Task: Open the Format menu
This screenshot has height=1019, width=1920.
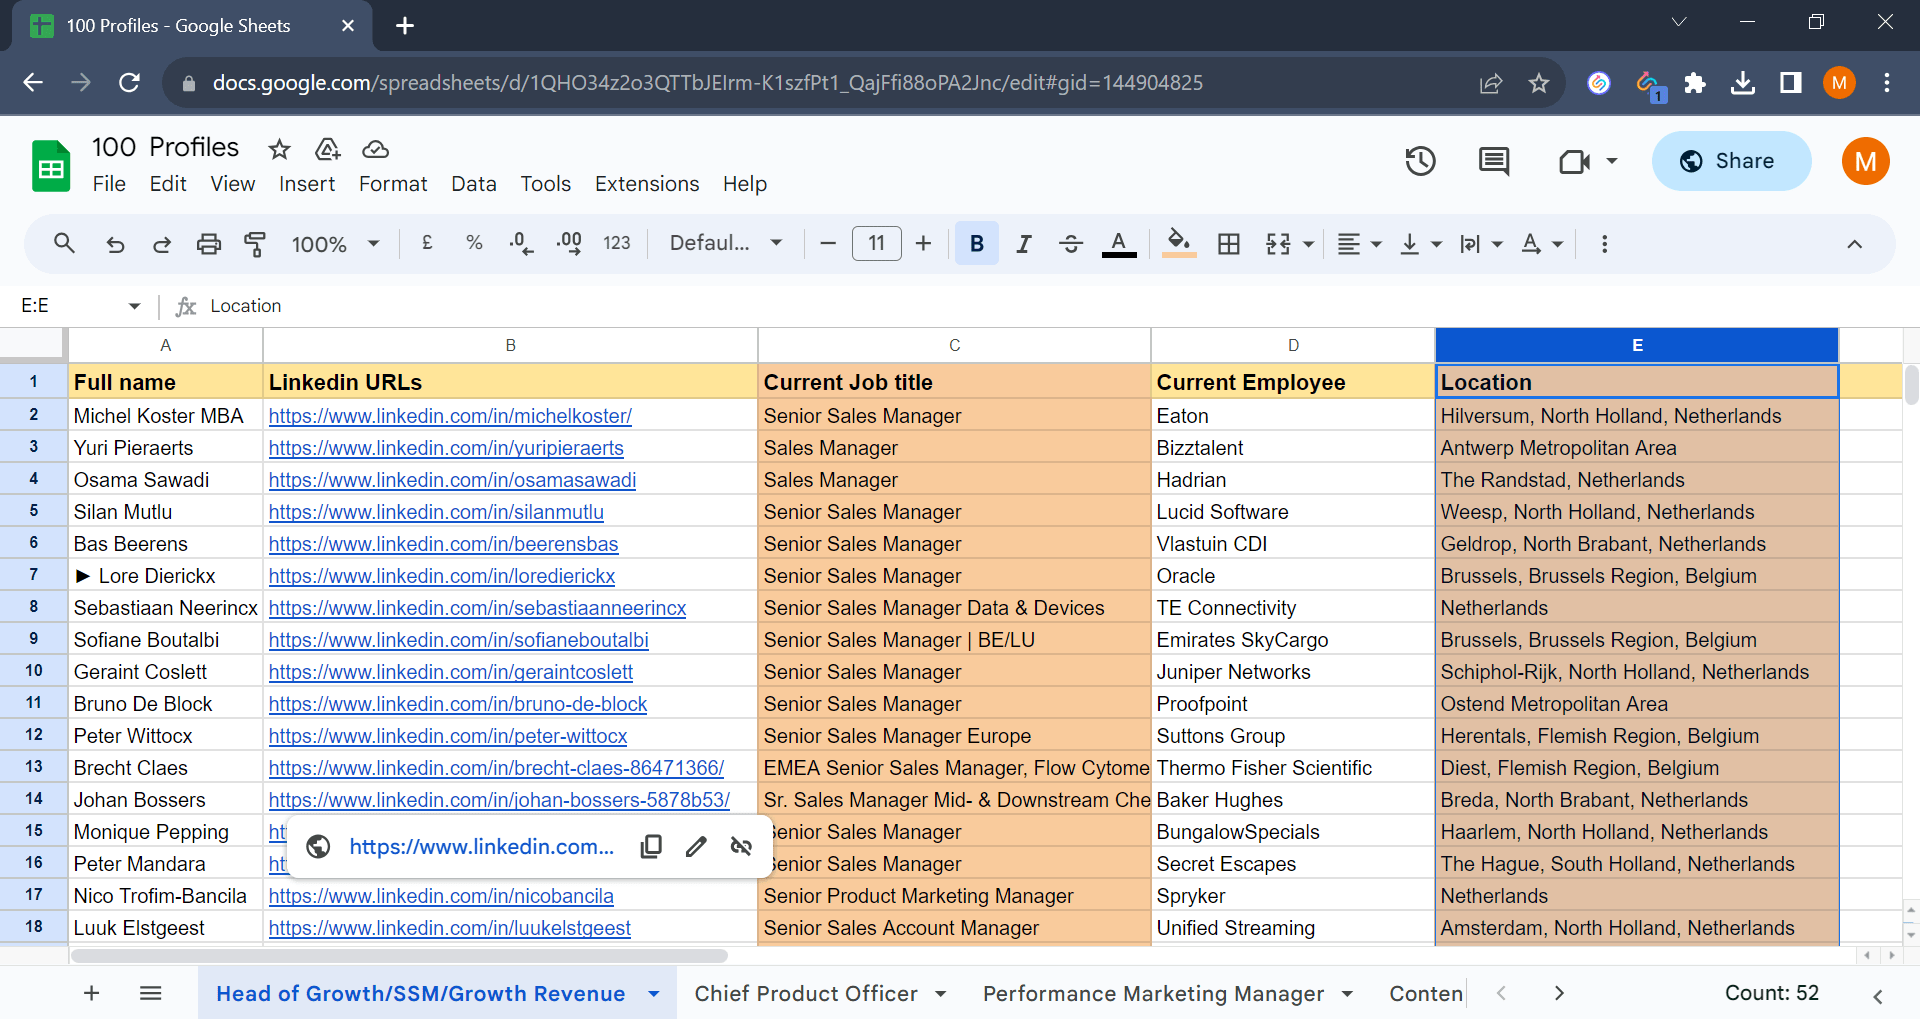Action: point(393,184)
